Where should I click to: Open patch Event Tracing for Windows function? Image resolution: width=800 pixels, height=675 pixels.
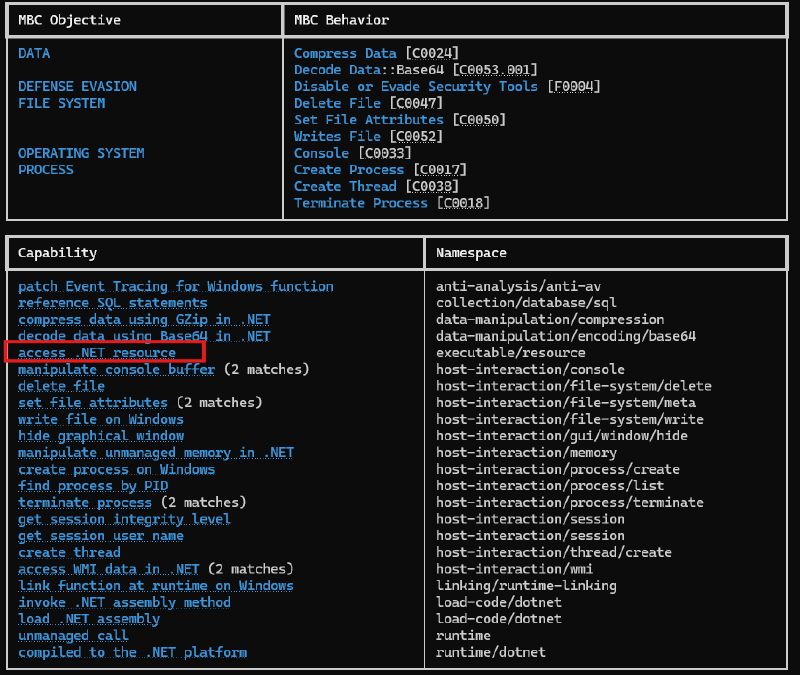click(x=176, y=287)
